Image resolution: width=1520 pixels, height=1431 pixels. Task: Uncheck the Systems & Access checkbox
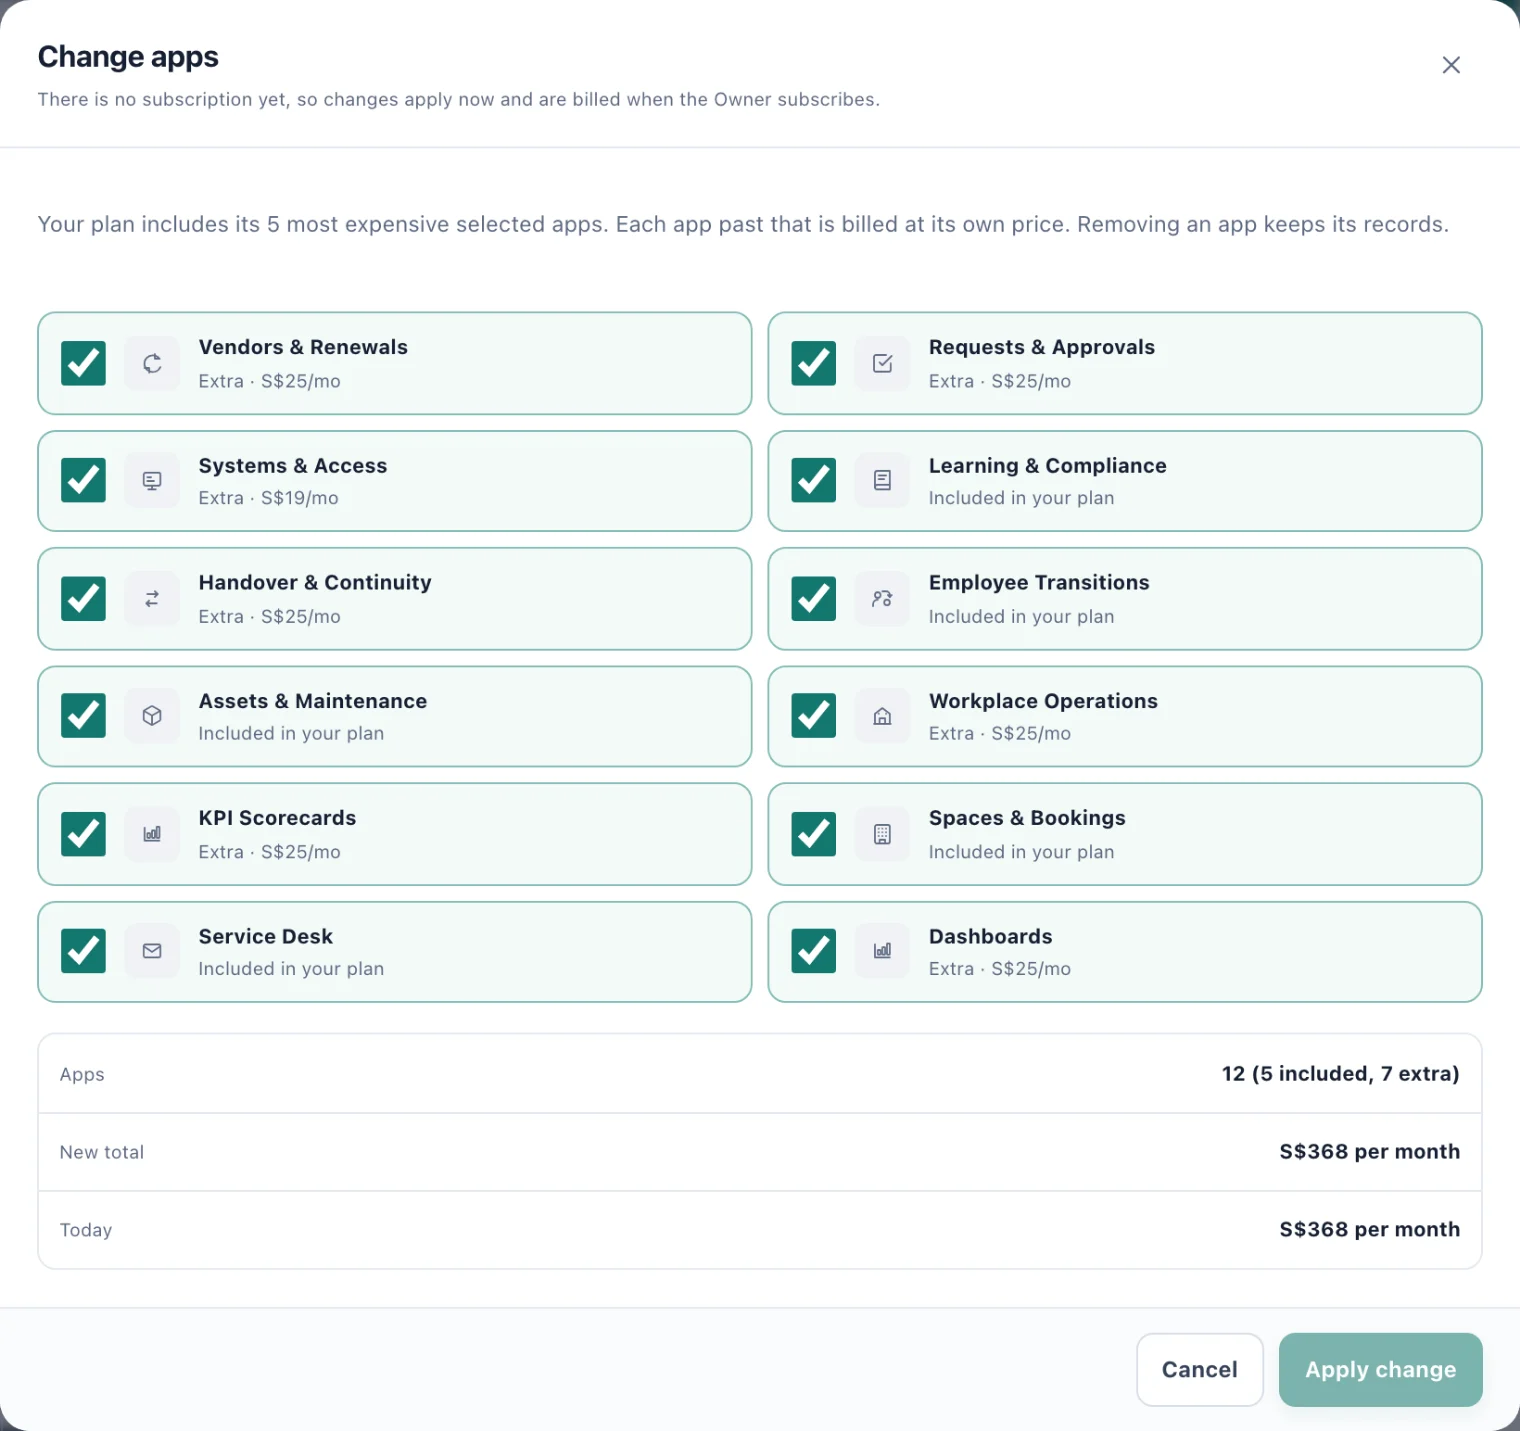[84, 481]
